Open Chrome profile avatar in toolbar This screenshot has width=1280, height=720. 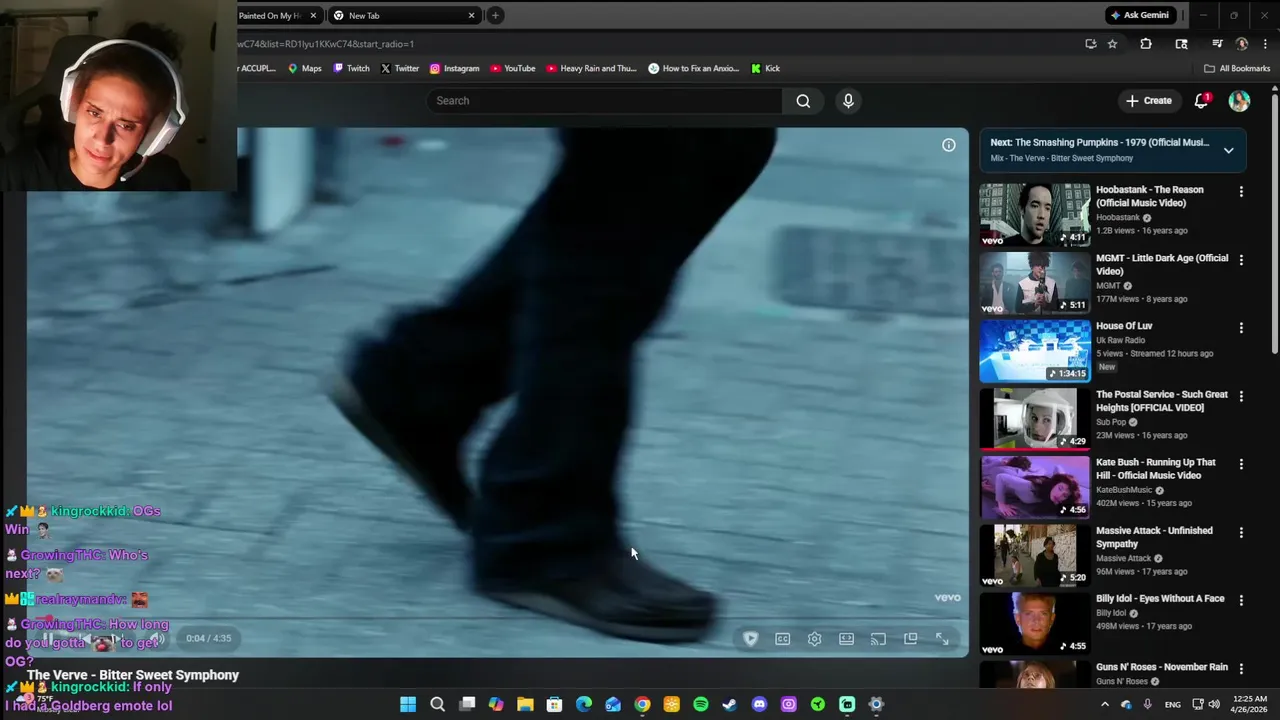pos(1242,44)
